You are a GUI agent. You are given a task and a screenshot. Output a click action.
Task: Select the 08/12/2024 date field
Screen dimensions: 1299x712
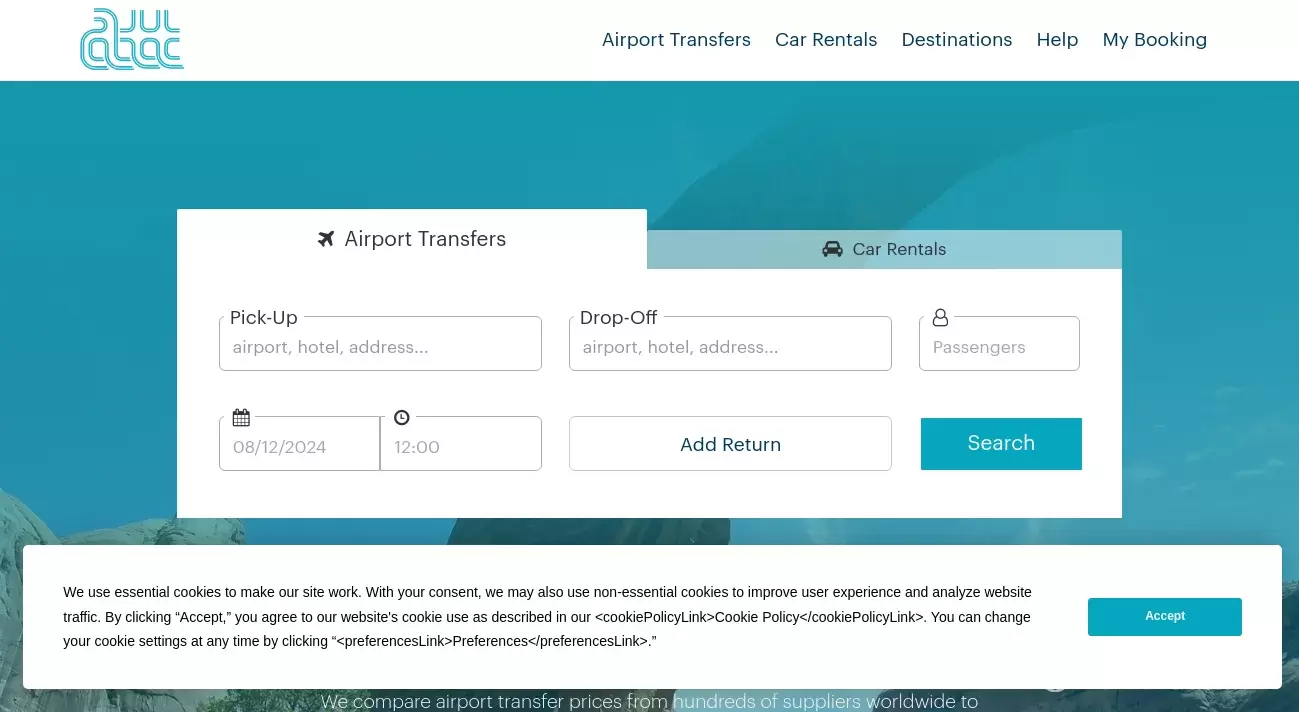pos(299,447)
